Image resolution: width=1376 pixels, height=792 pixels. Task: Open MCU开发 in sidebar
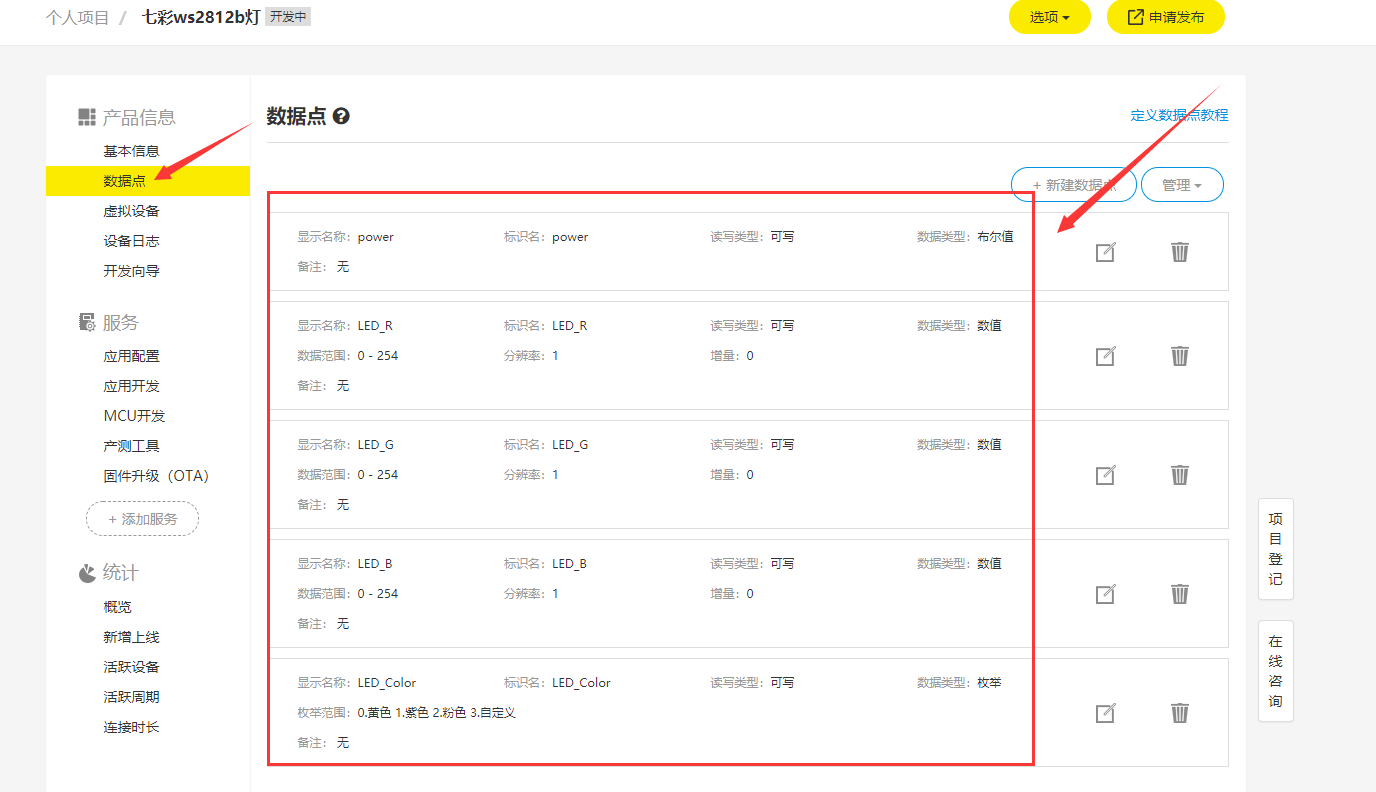point(134,416)
